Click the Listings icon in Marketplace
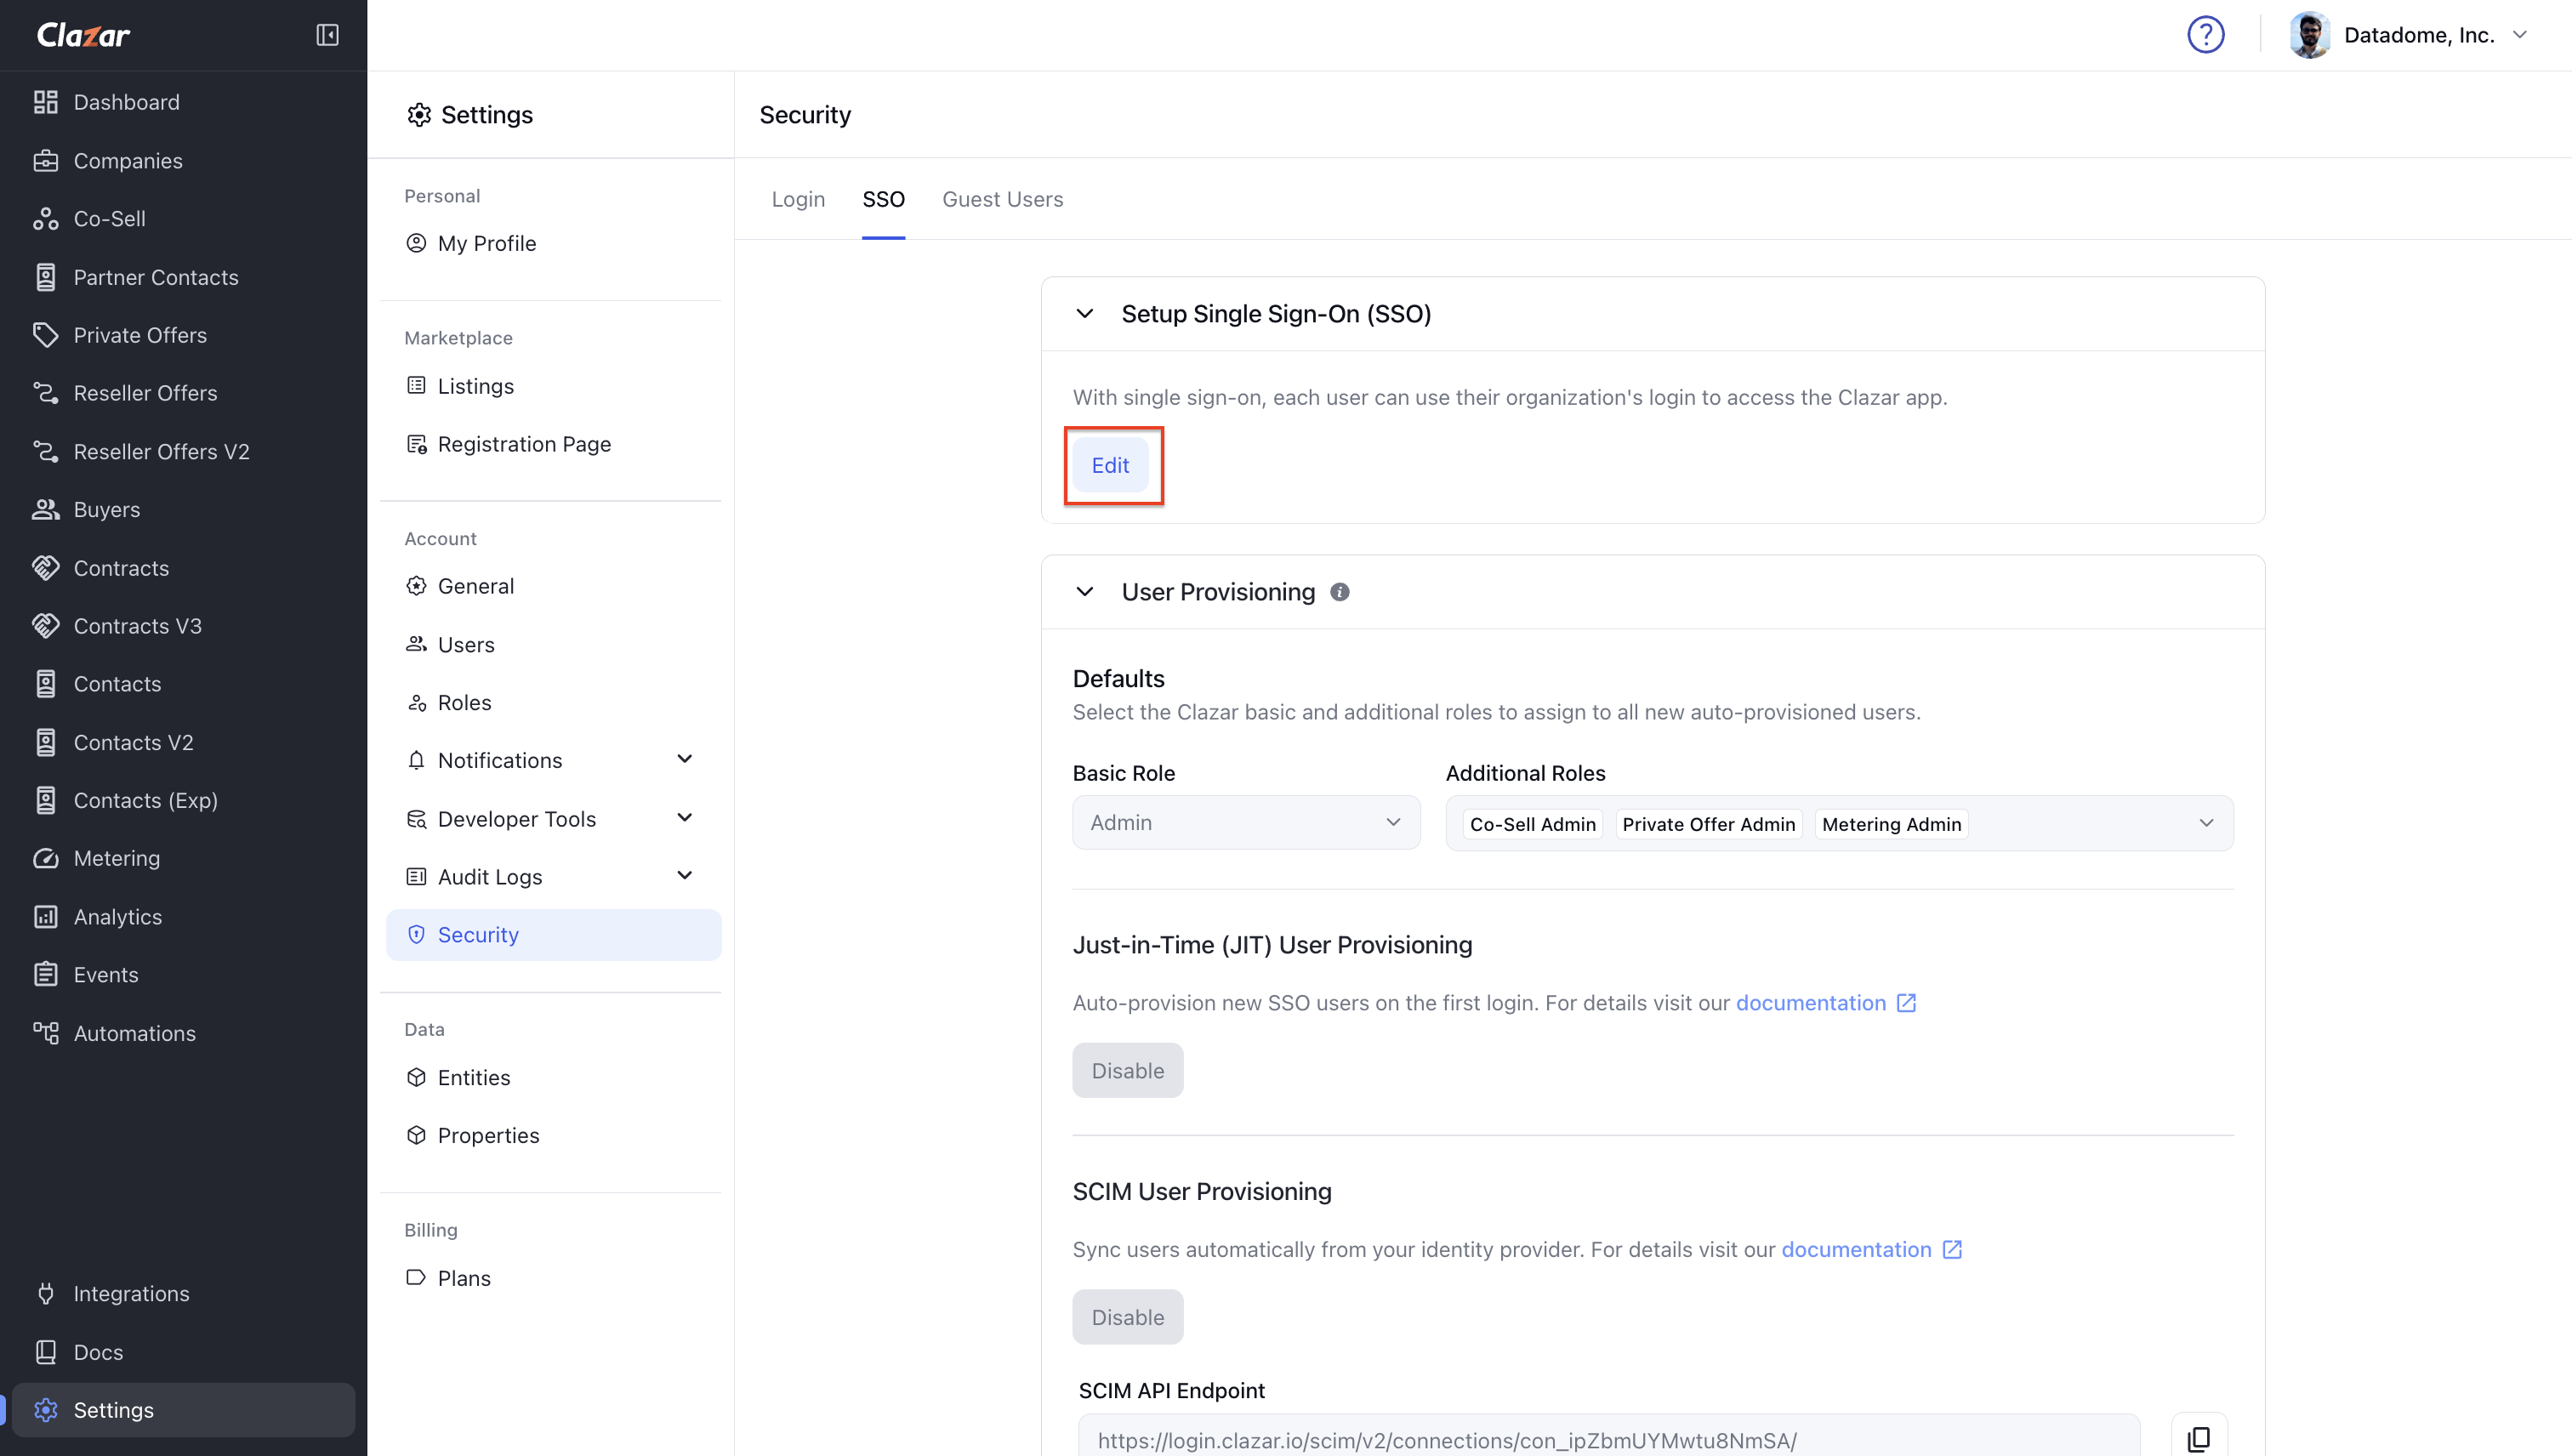This screenshot has height=1456, width=2572. click(416, 385)
